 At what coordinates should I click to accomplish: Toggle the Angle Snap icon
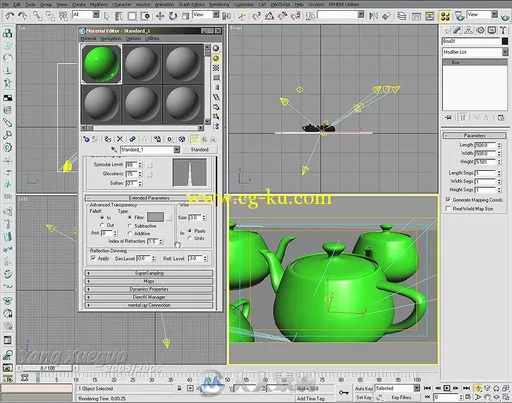269,16
